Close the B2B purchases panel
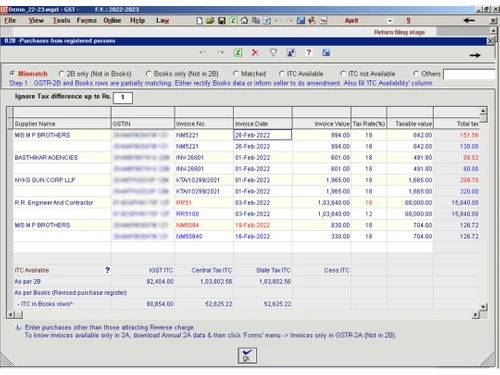 point(490,41)
